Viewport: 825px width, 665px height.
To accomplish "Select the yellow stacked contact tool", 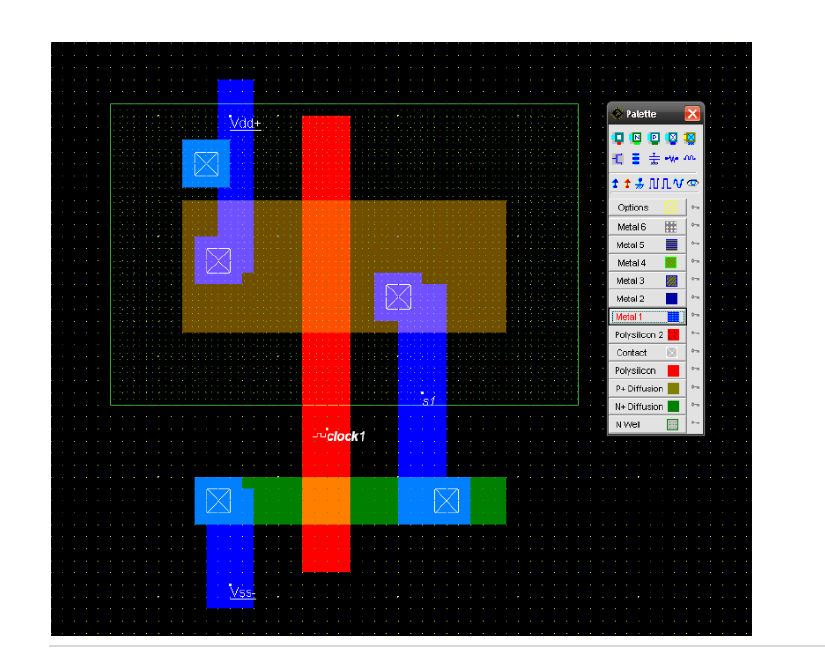I will (690, 138).
